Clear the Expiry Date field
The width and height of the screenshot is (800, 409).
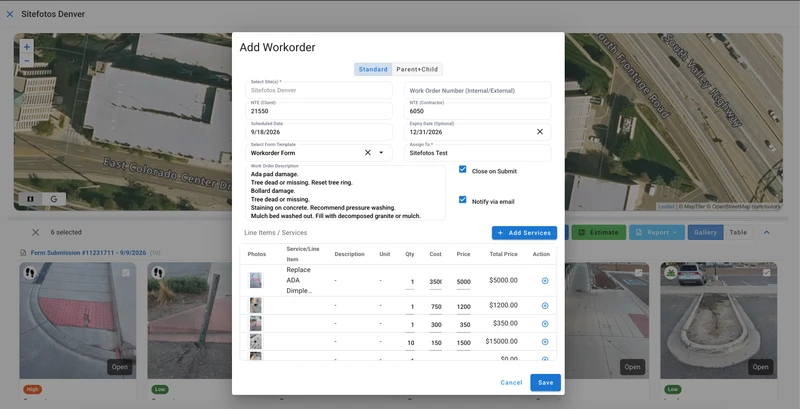pos(540,132)
